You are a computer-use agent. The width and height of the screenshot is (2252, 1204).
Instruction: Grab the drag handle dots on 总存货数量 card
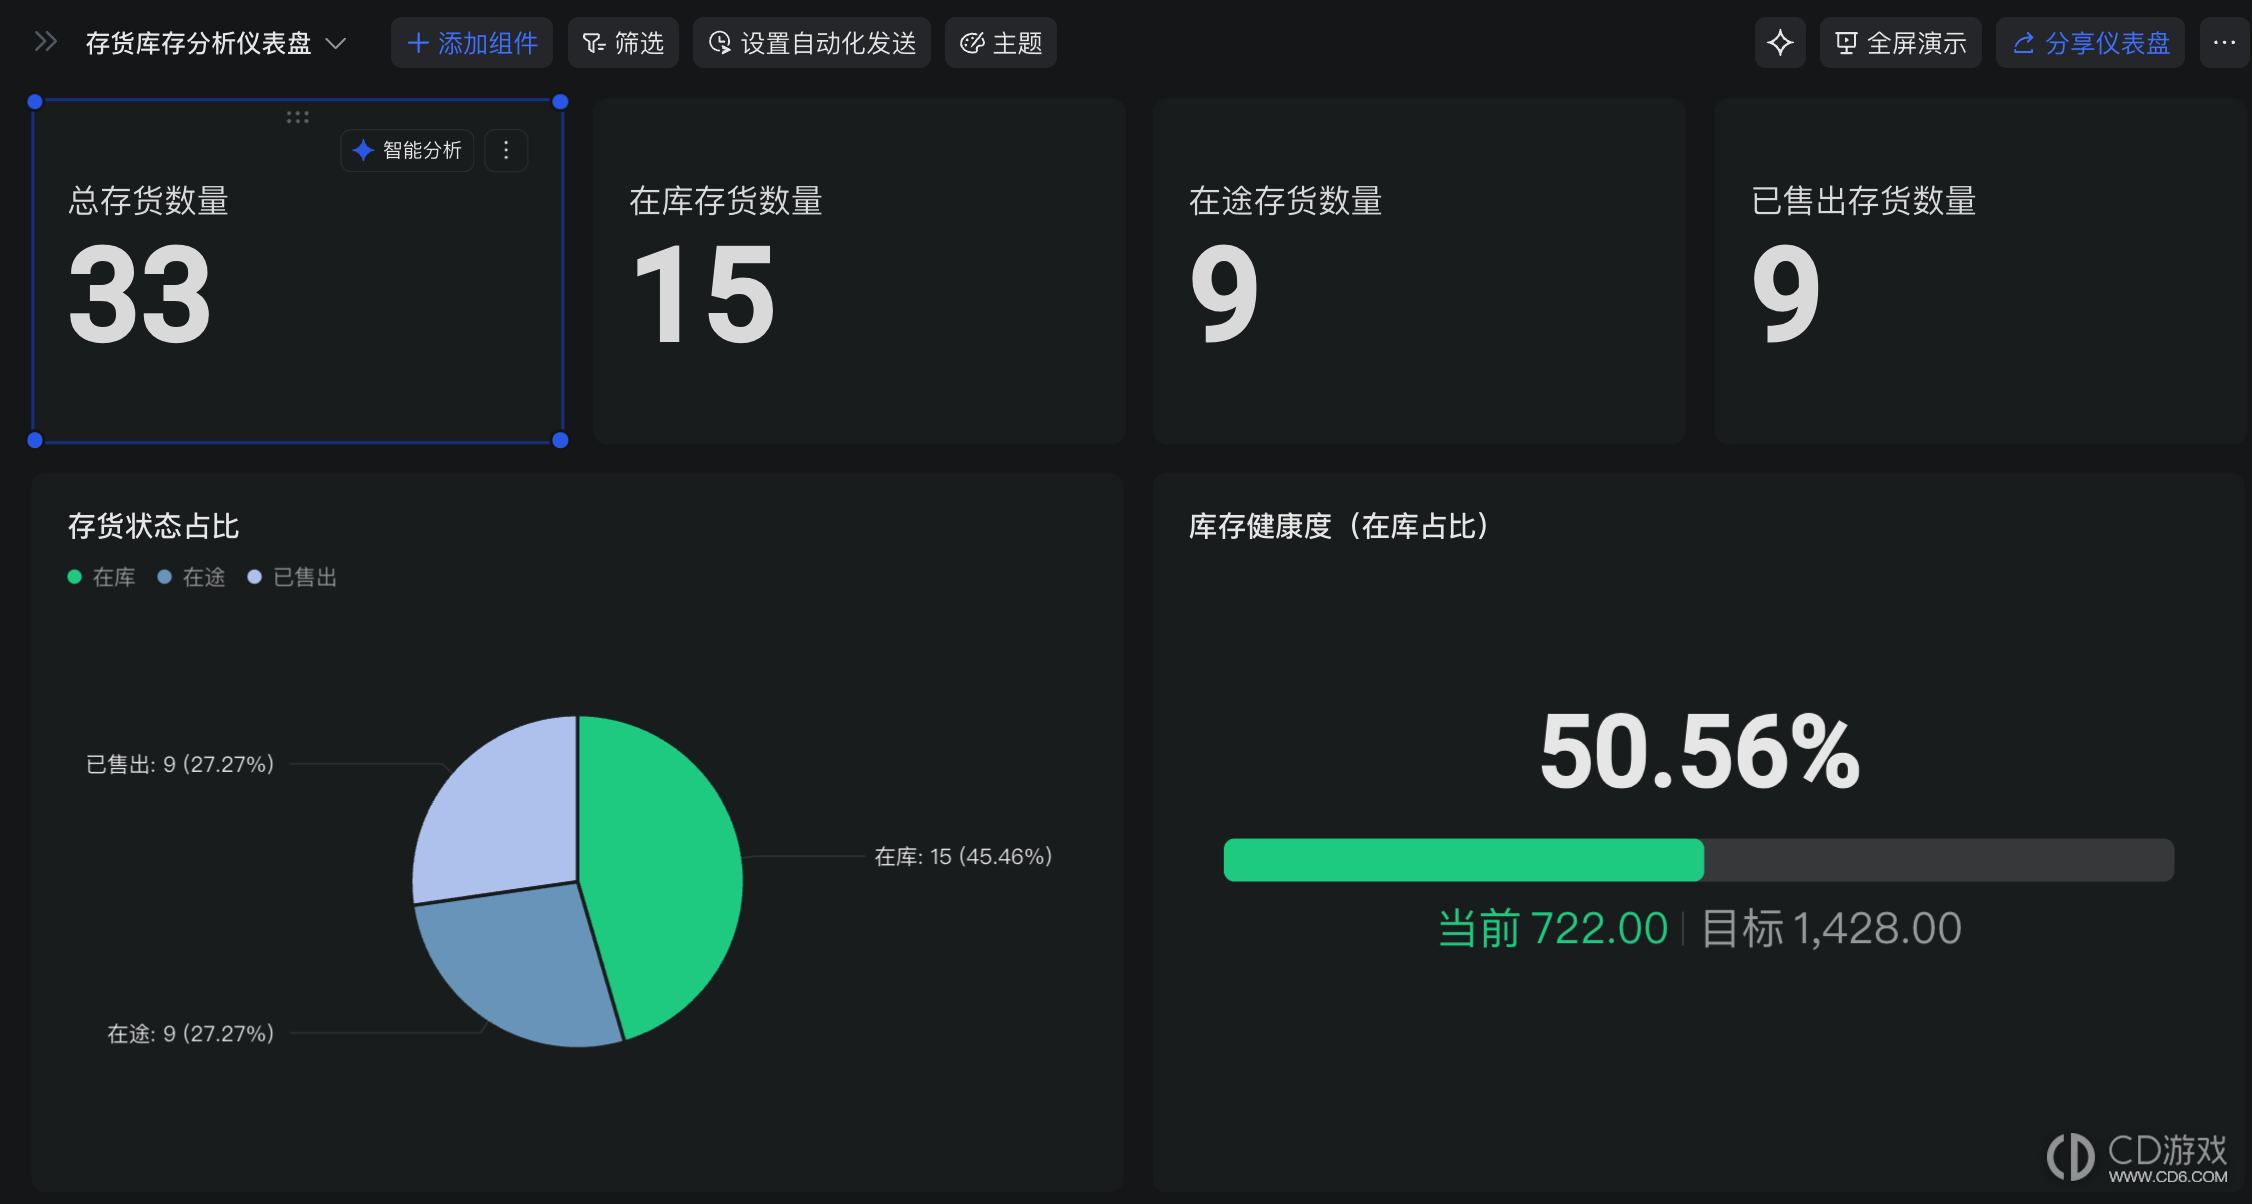click(x=297, y=117)
